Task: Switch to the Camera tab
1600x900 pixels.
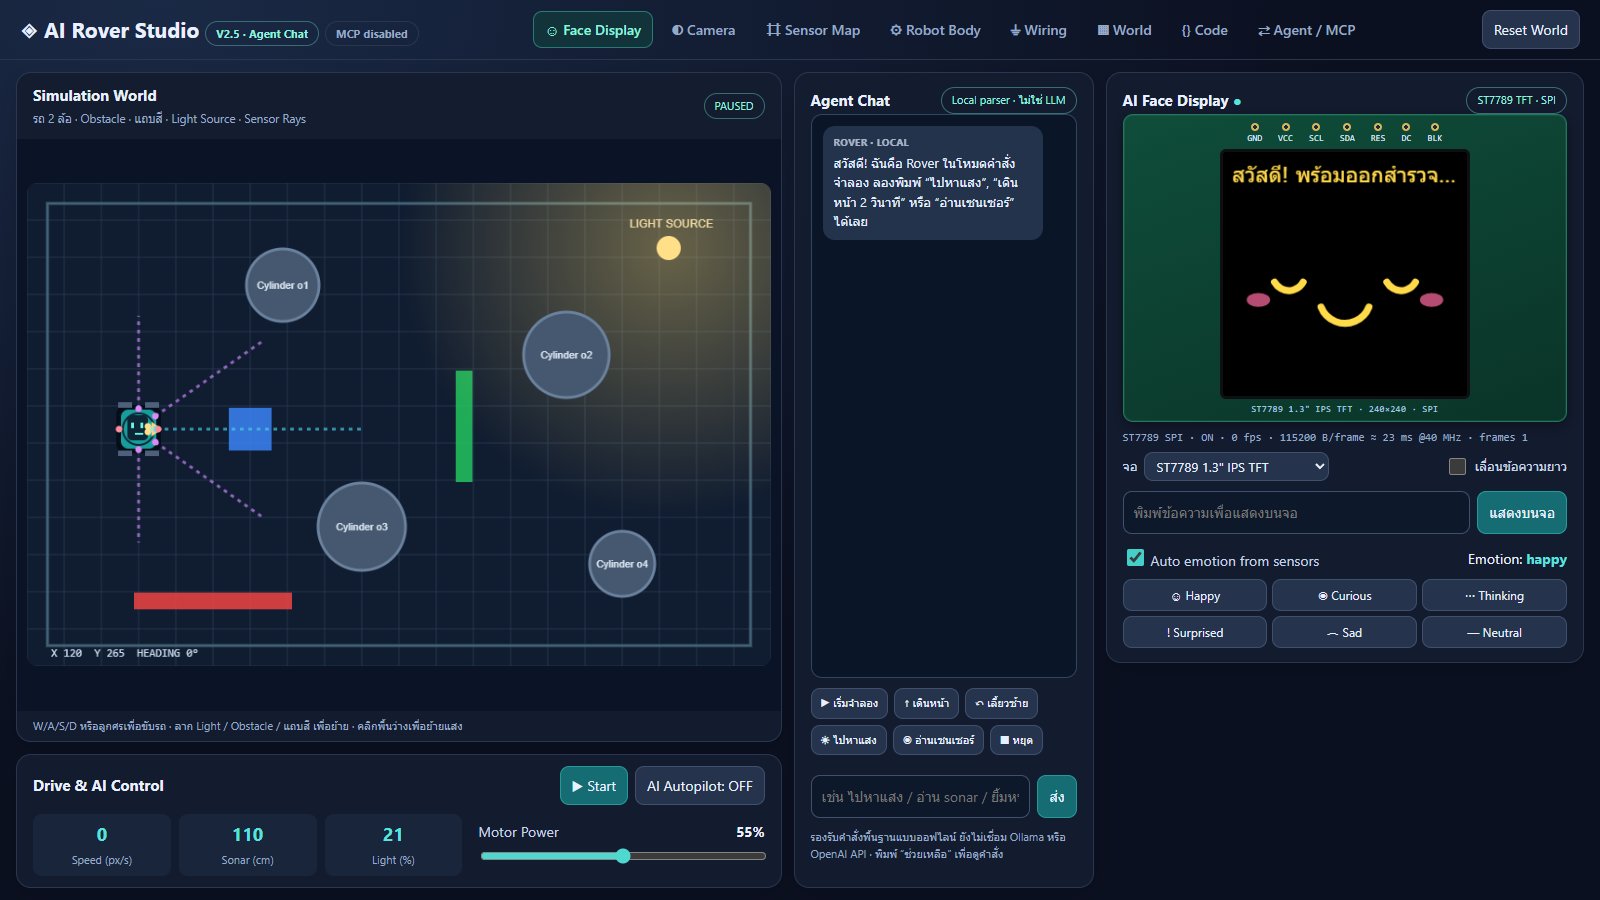Action: click(703, 30)
